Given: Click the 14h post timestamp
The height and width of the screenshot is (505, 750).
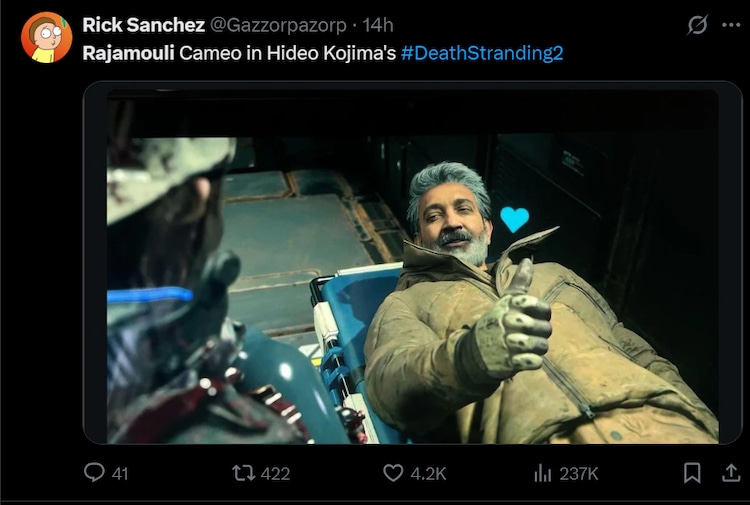Looking at the screenshot, I should point(377,24).
